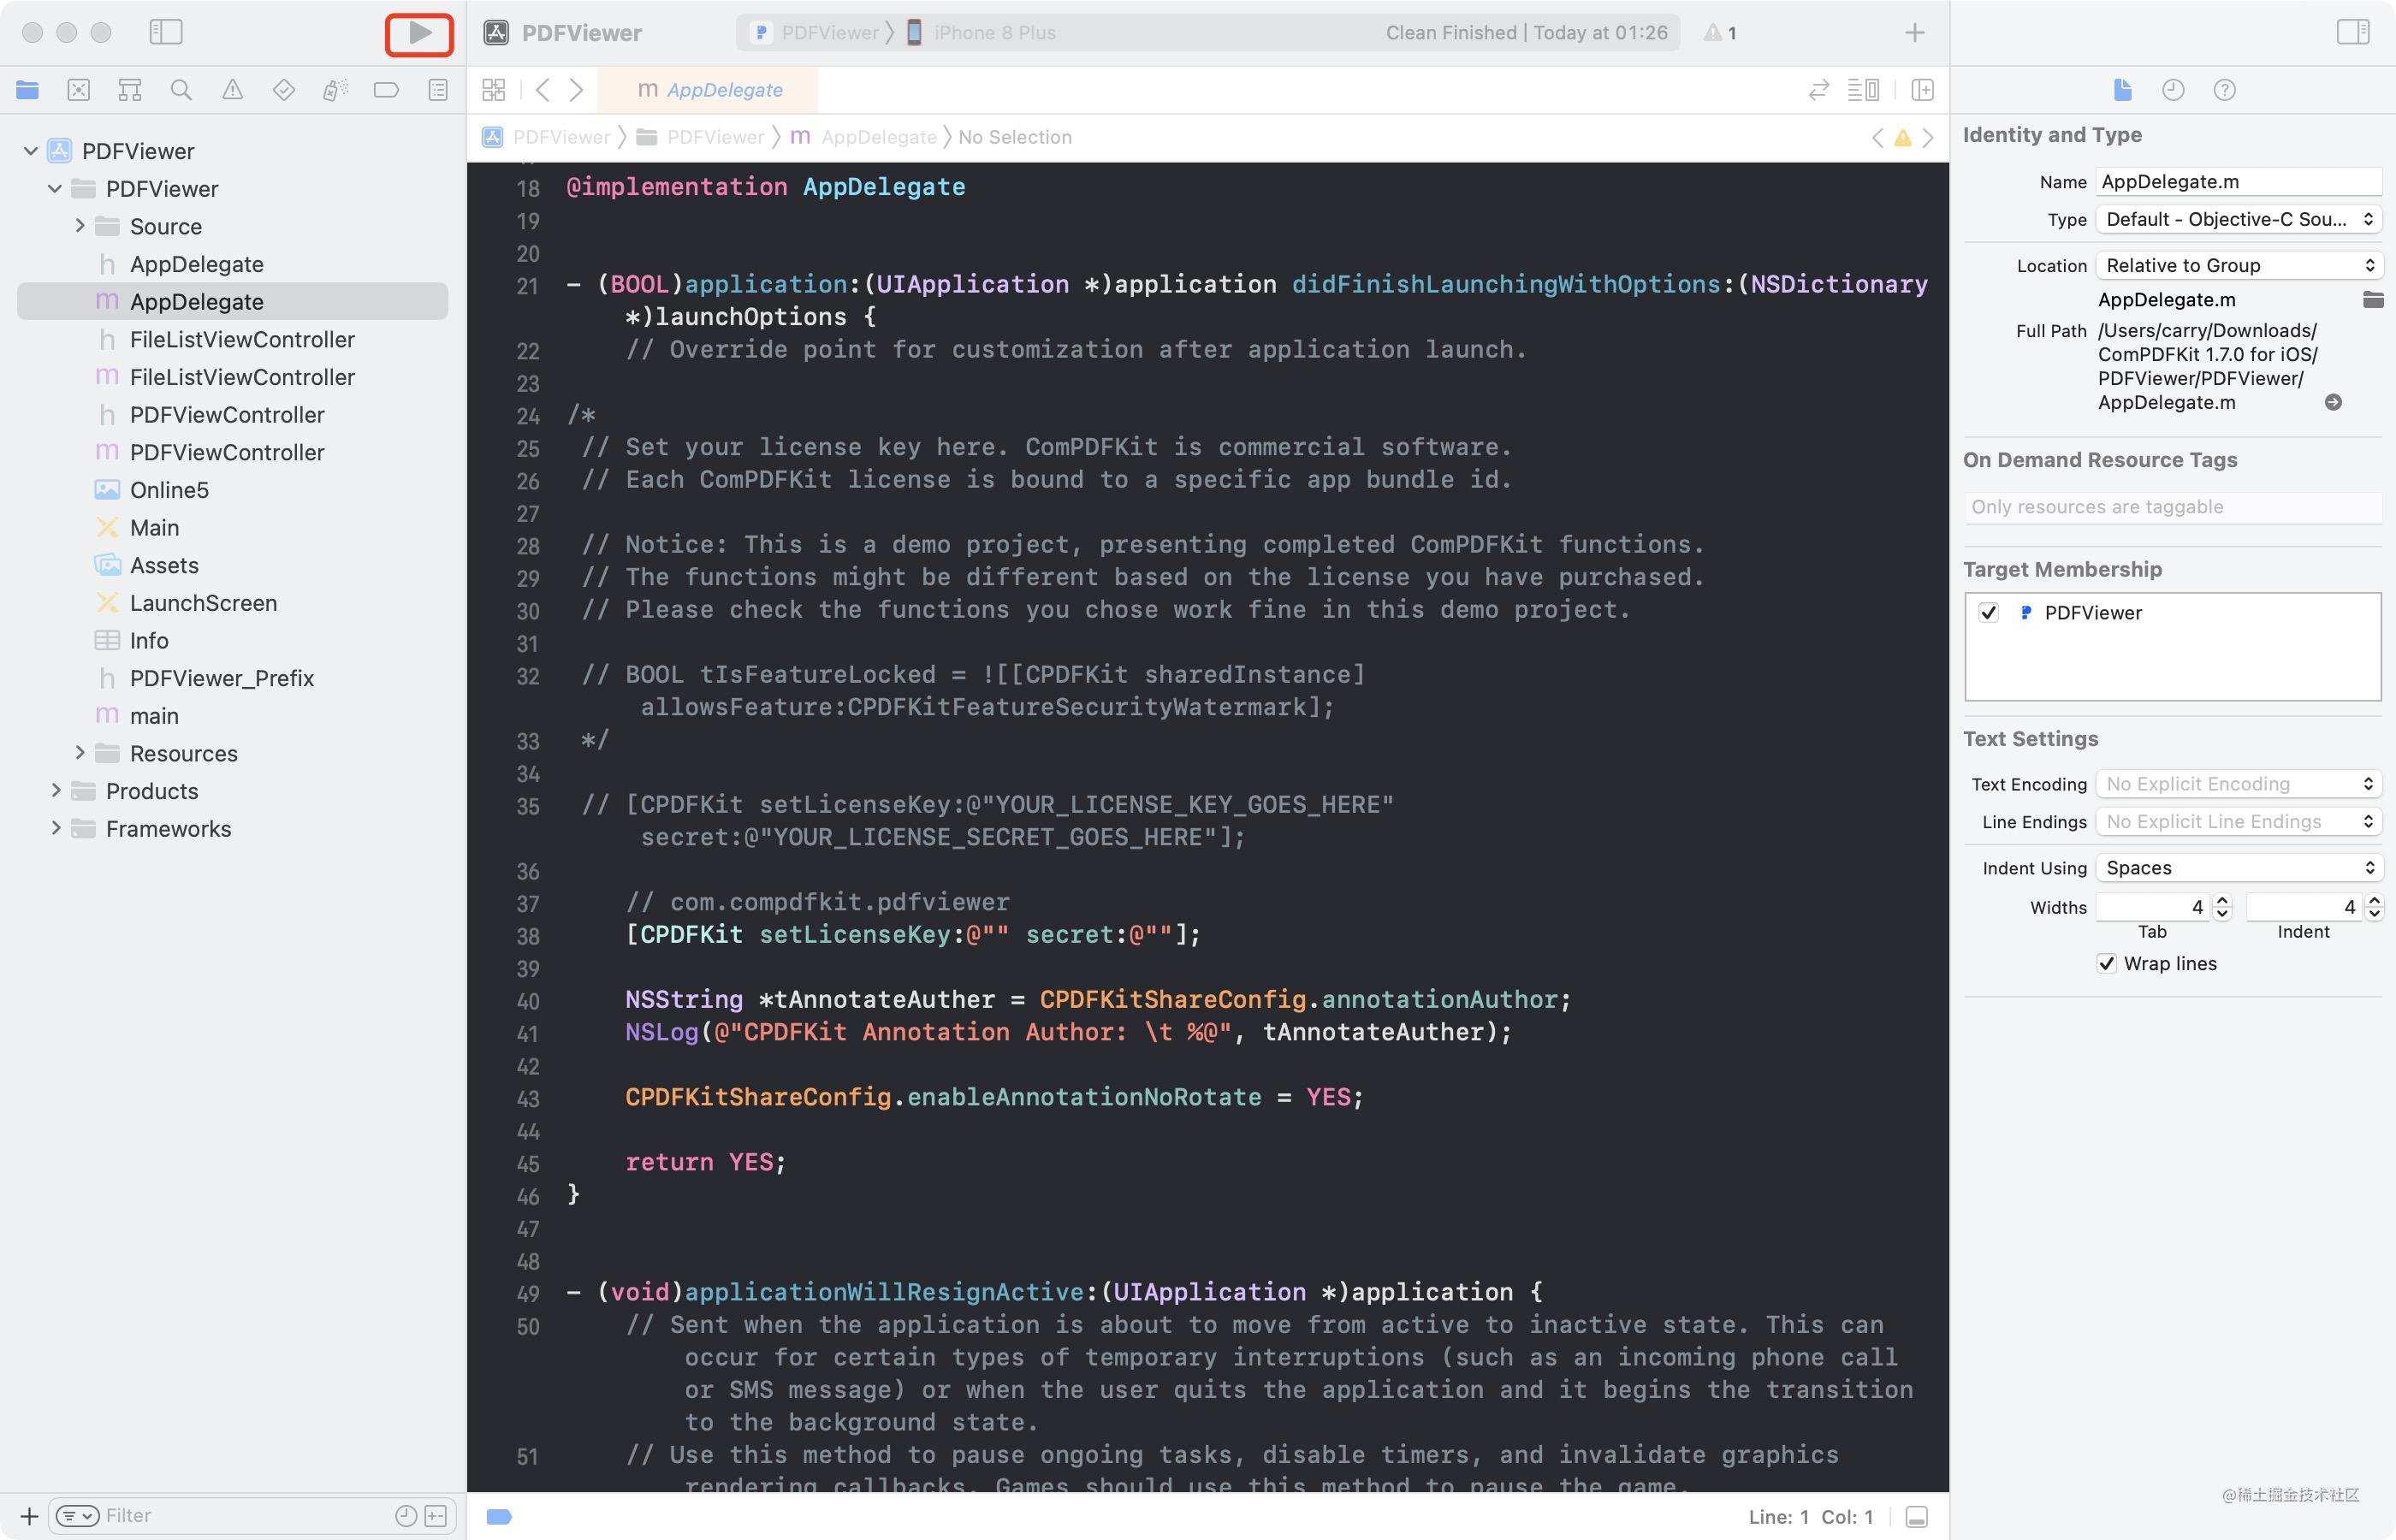Show the History inspector tab
This screenshot has height=1540, width=2396.
[x=2173, y=90]
